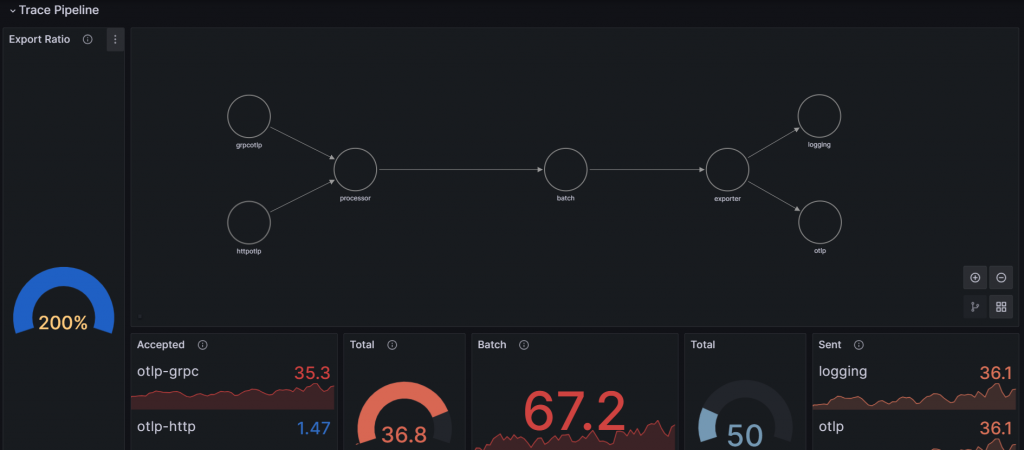Show info for Sent panel
The height and width of the screenshot is (450, 1024).
coord(859,345)
